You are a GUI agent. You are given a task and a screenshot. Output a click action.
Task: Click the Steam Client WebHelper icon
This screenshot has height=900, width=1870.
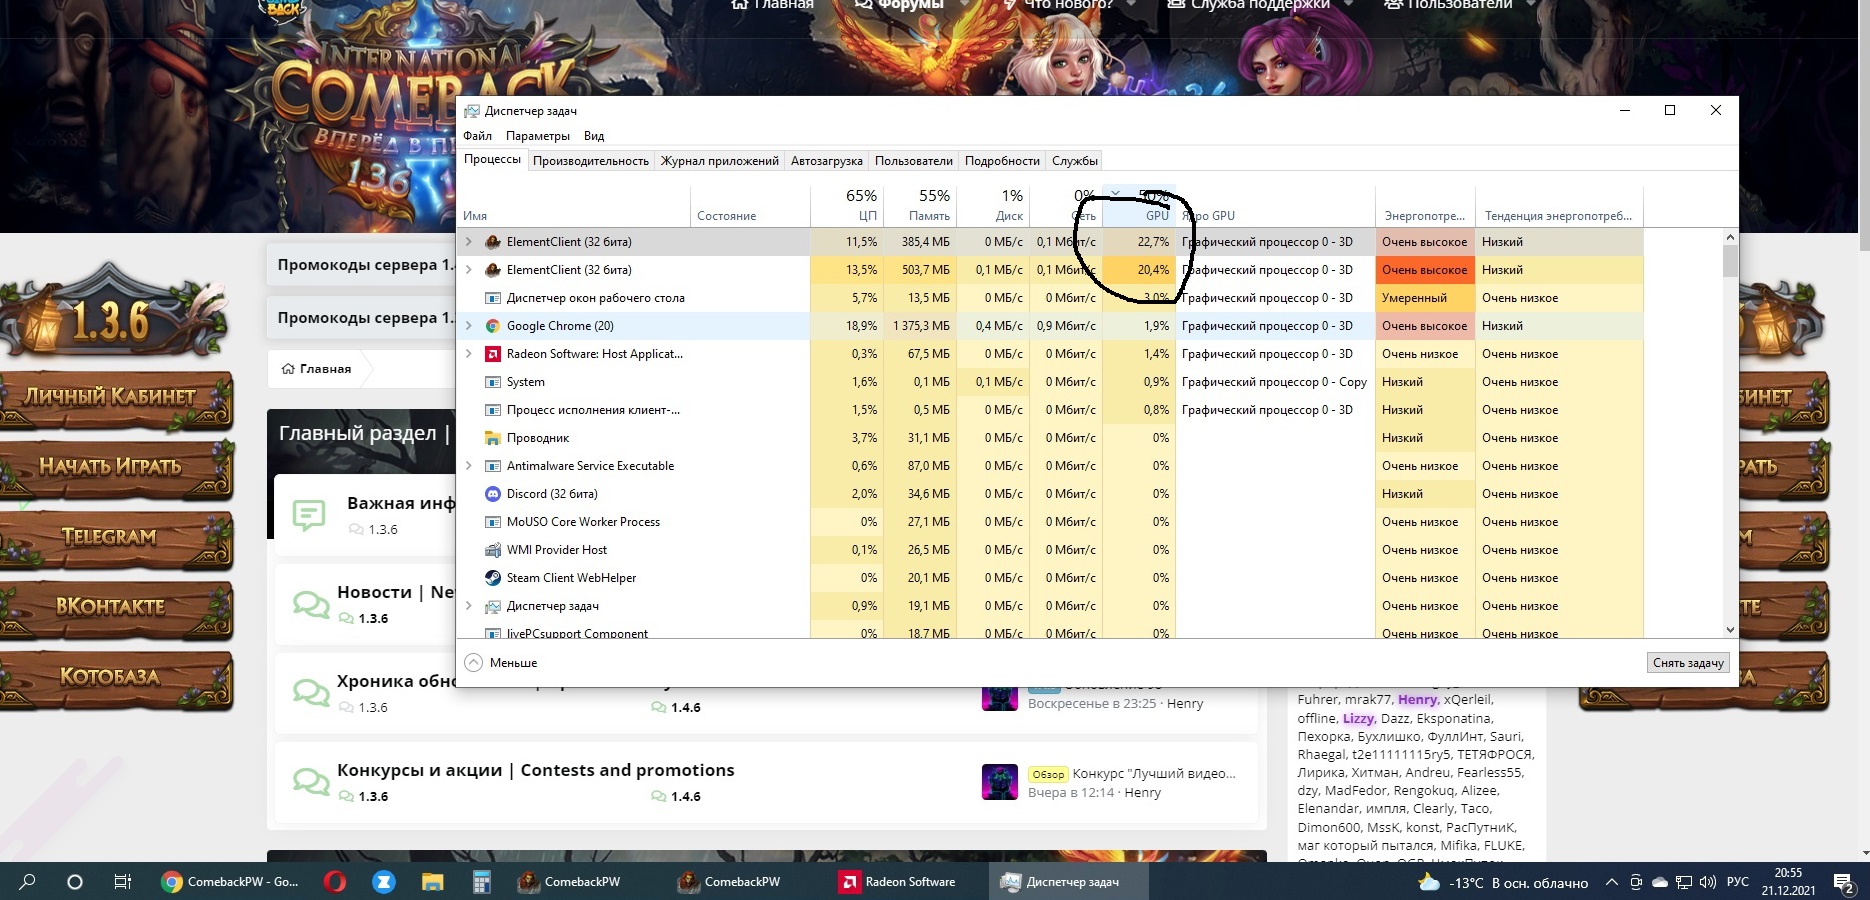(492, 578)
